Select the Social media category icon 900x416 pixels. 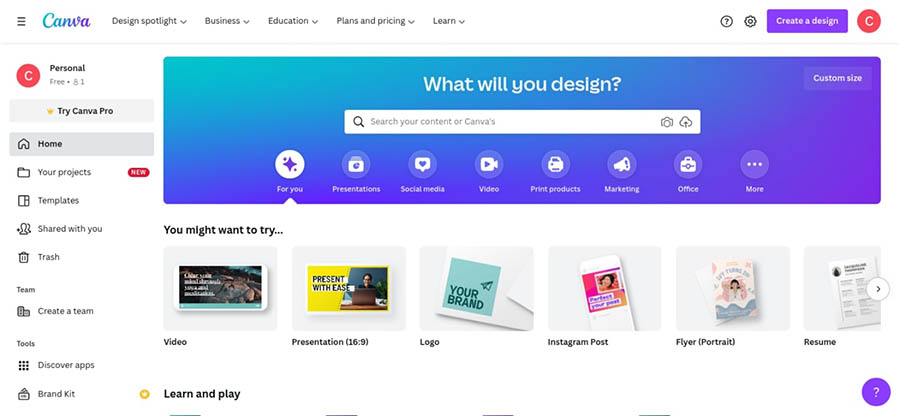(422, 165)
